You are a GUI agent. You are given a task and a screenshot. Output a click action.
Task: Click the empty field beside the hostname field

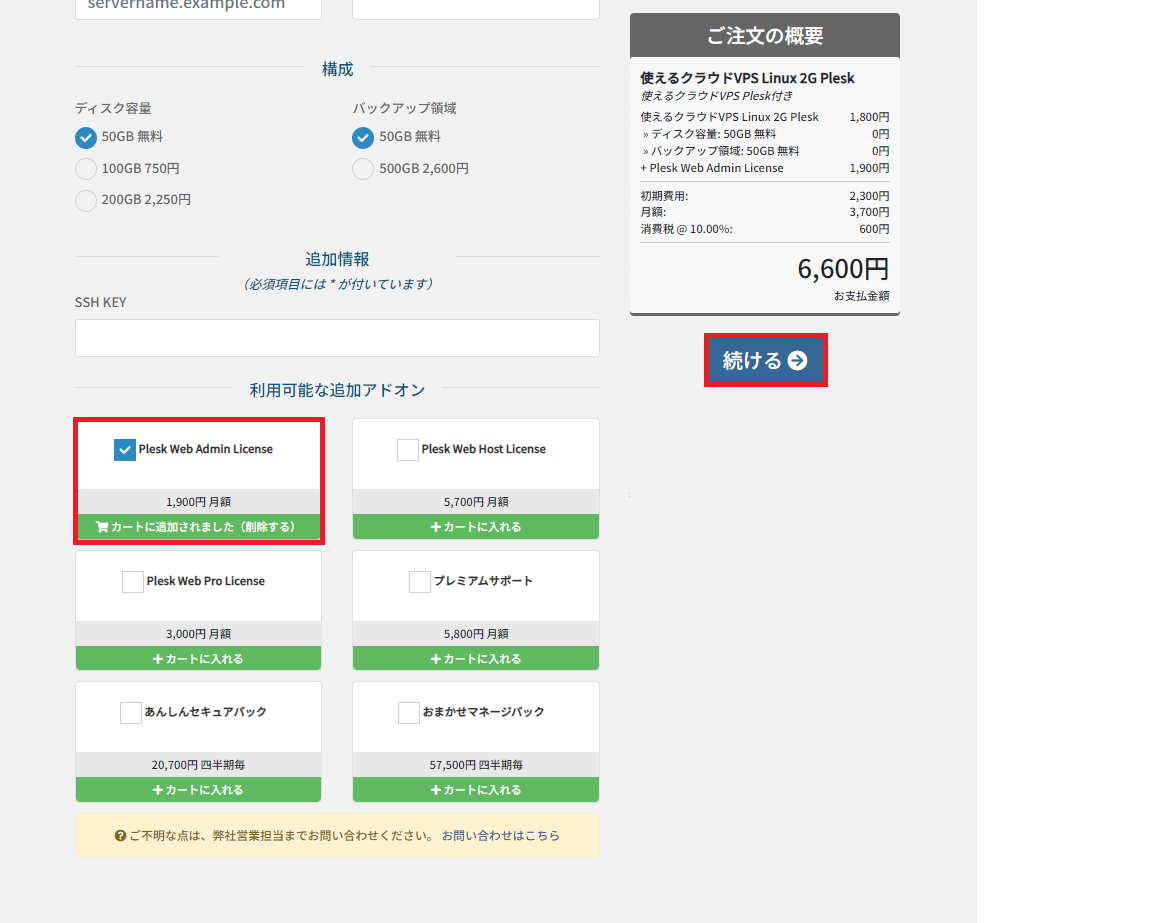476,7
